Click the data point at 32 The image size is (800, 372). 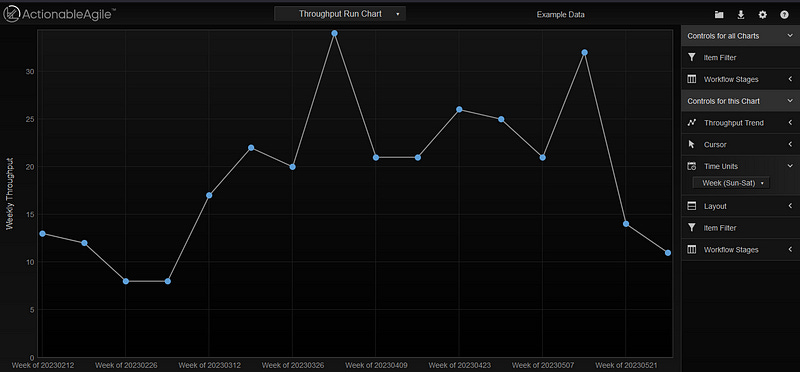[585, 53]
